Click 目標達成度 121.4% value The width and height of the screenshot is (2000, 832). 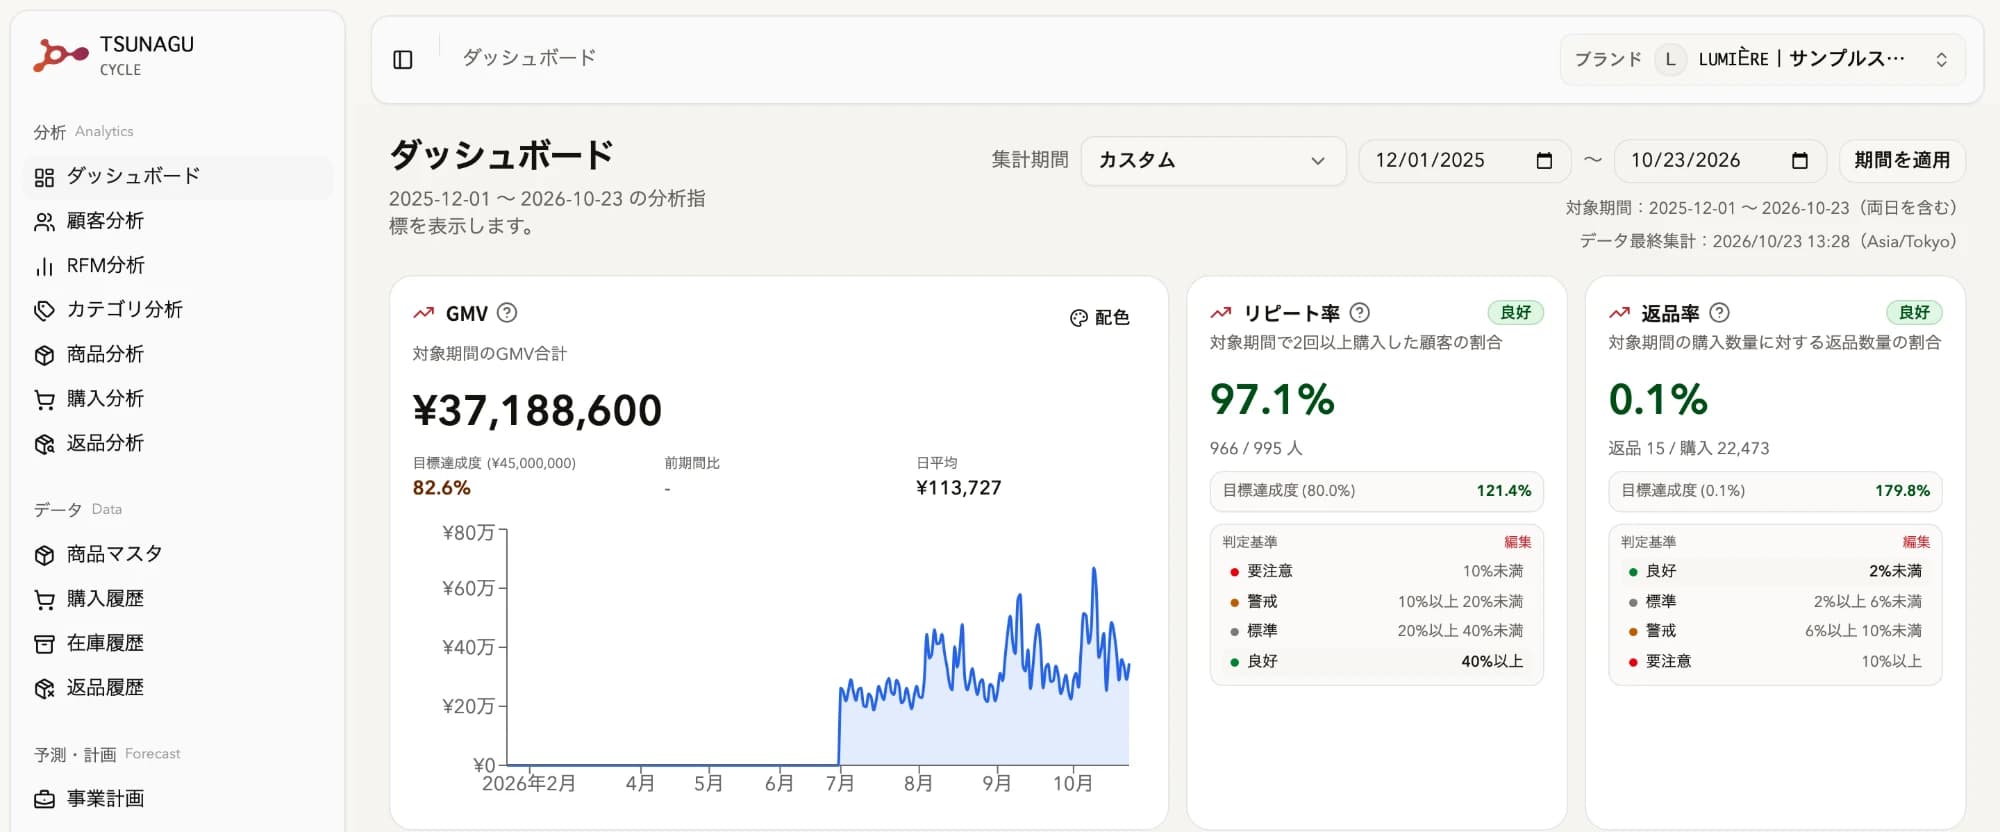1503,491
